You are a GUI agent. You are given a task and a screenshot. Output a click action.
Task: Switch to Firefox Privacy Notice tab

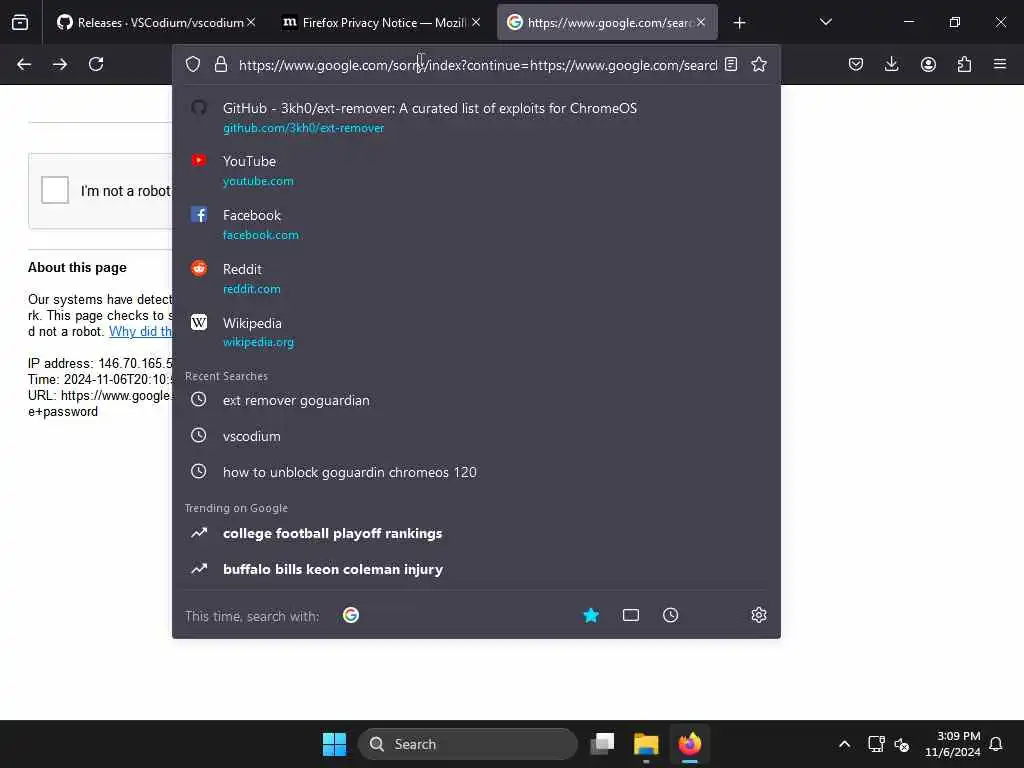[383, 23]
